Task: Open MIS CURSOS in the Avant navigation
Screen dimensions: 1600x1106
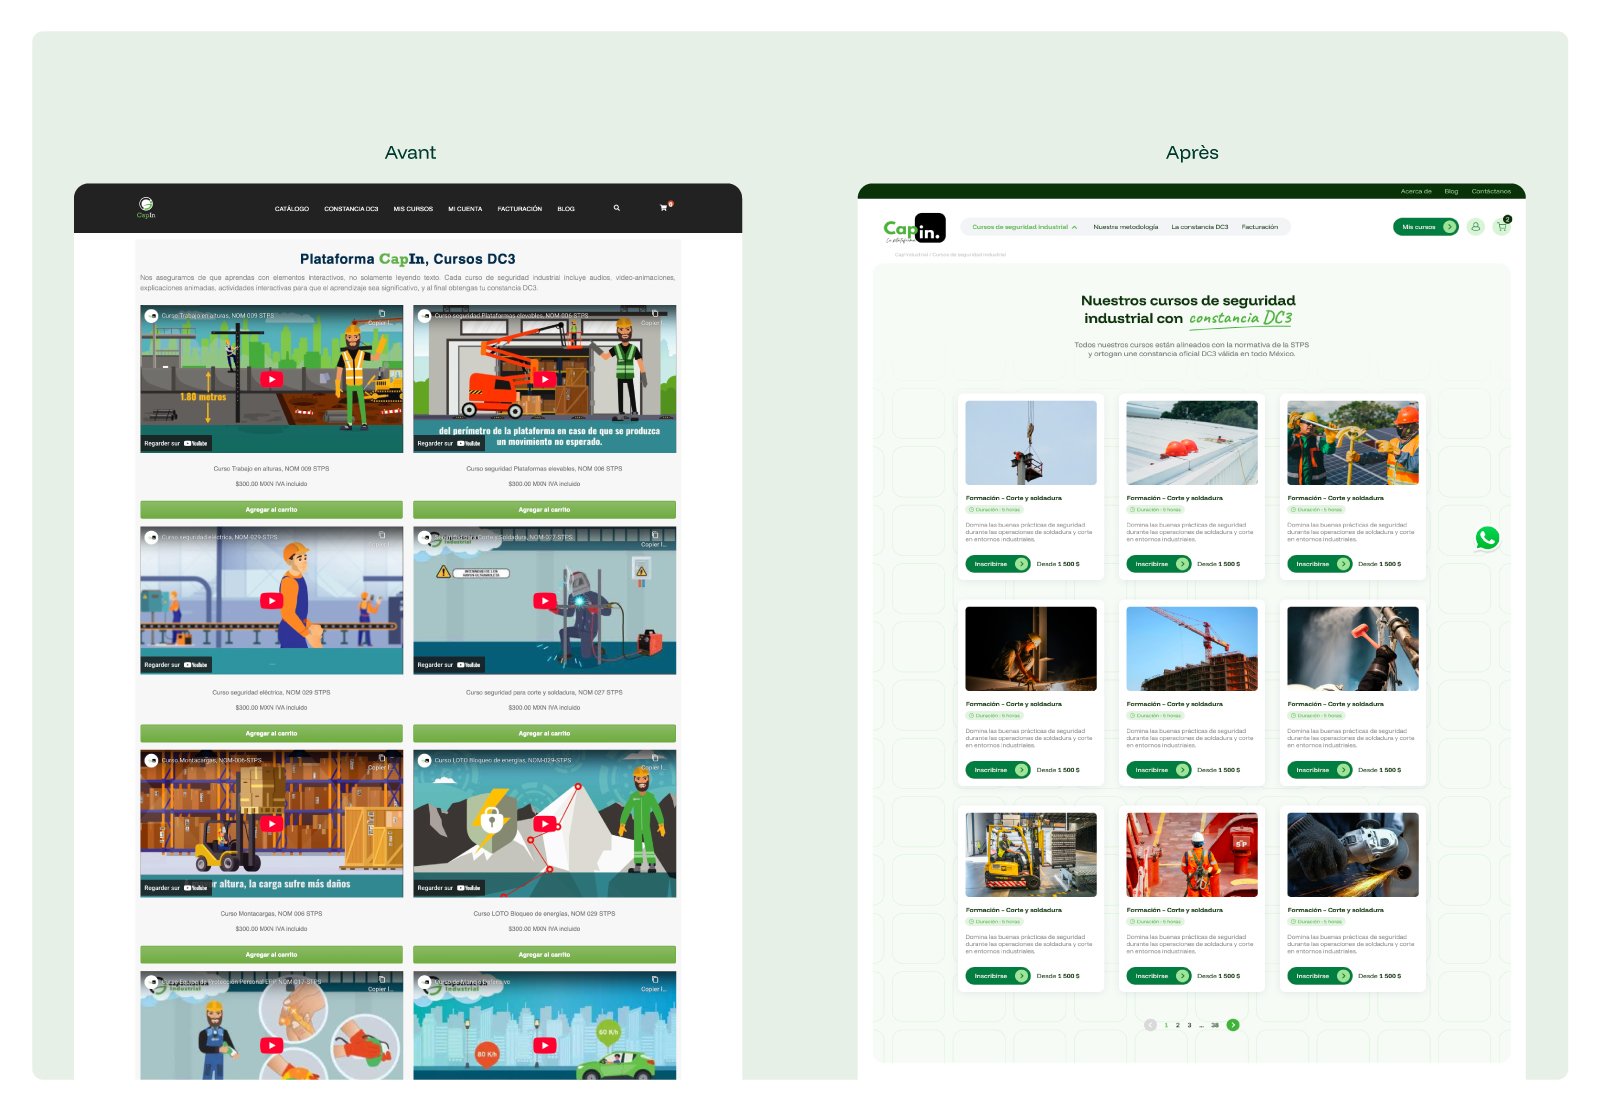Action: click(413, 209)
